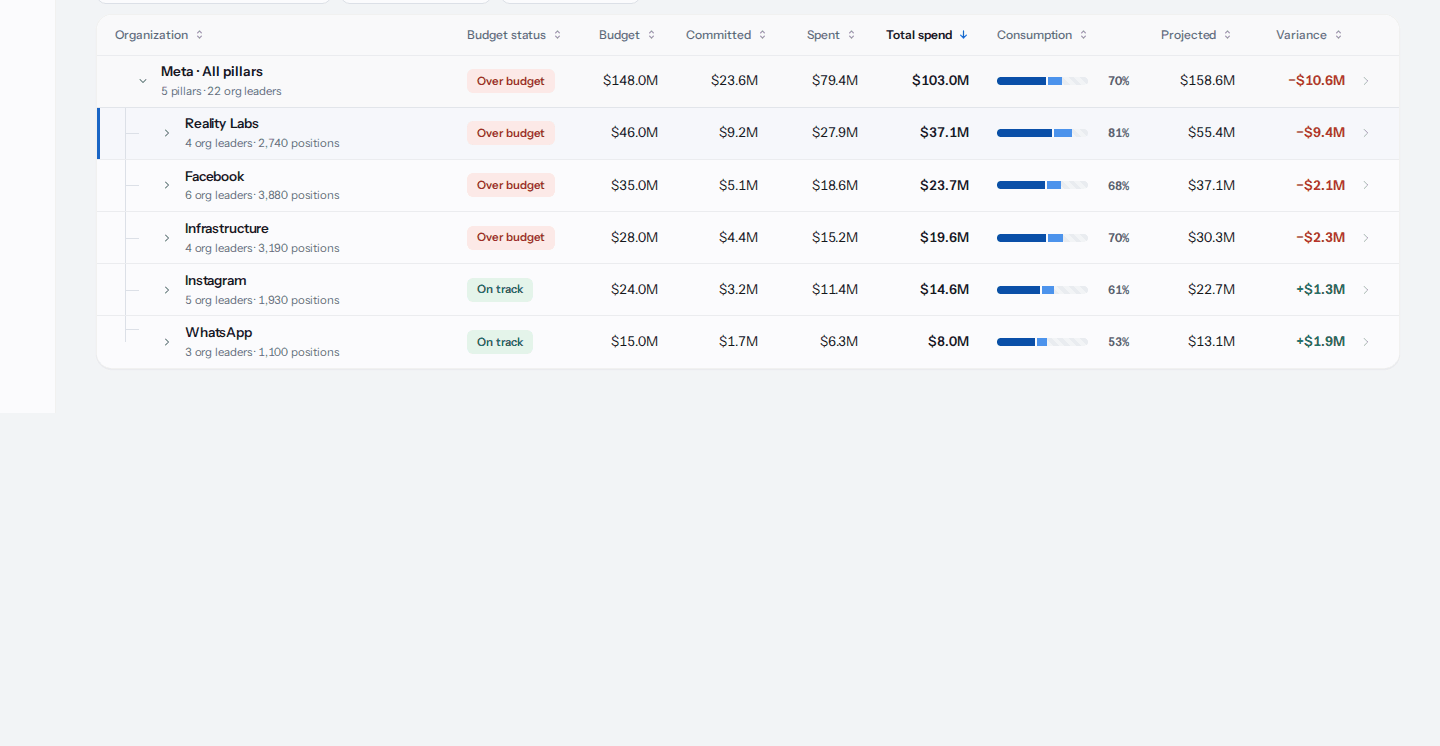Sort by Consumption column
The width and height of the screenshot is (1440, 746).
(x=1042, y=35)
